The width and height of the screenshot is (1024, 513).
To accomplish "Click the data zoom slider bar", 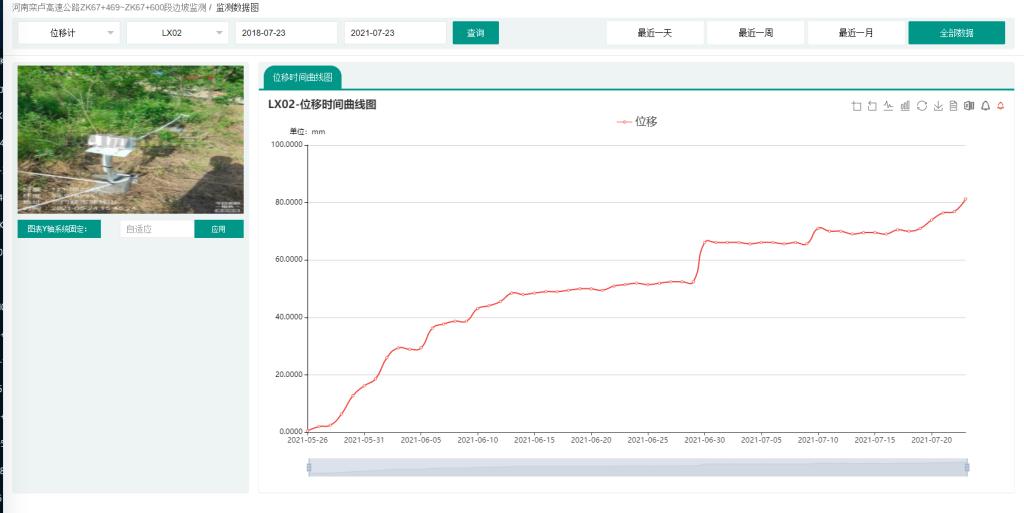I will [x=638, y=467].
